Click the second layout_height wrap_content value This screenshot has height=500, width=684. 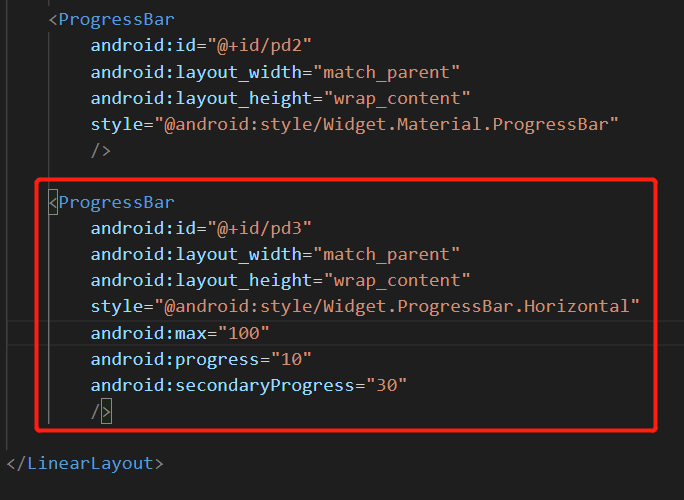[x=397, y=281]
